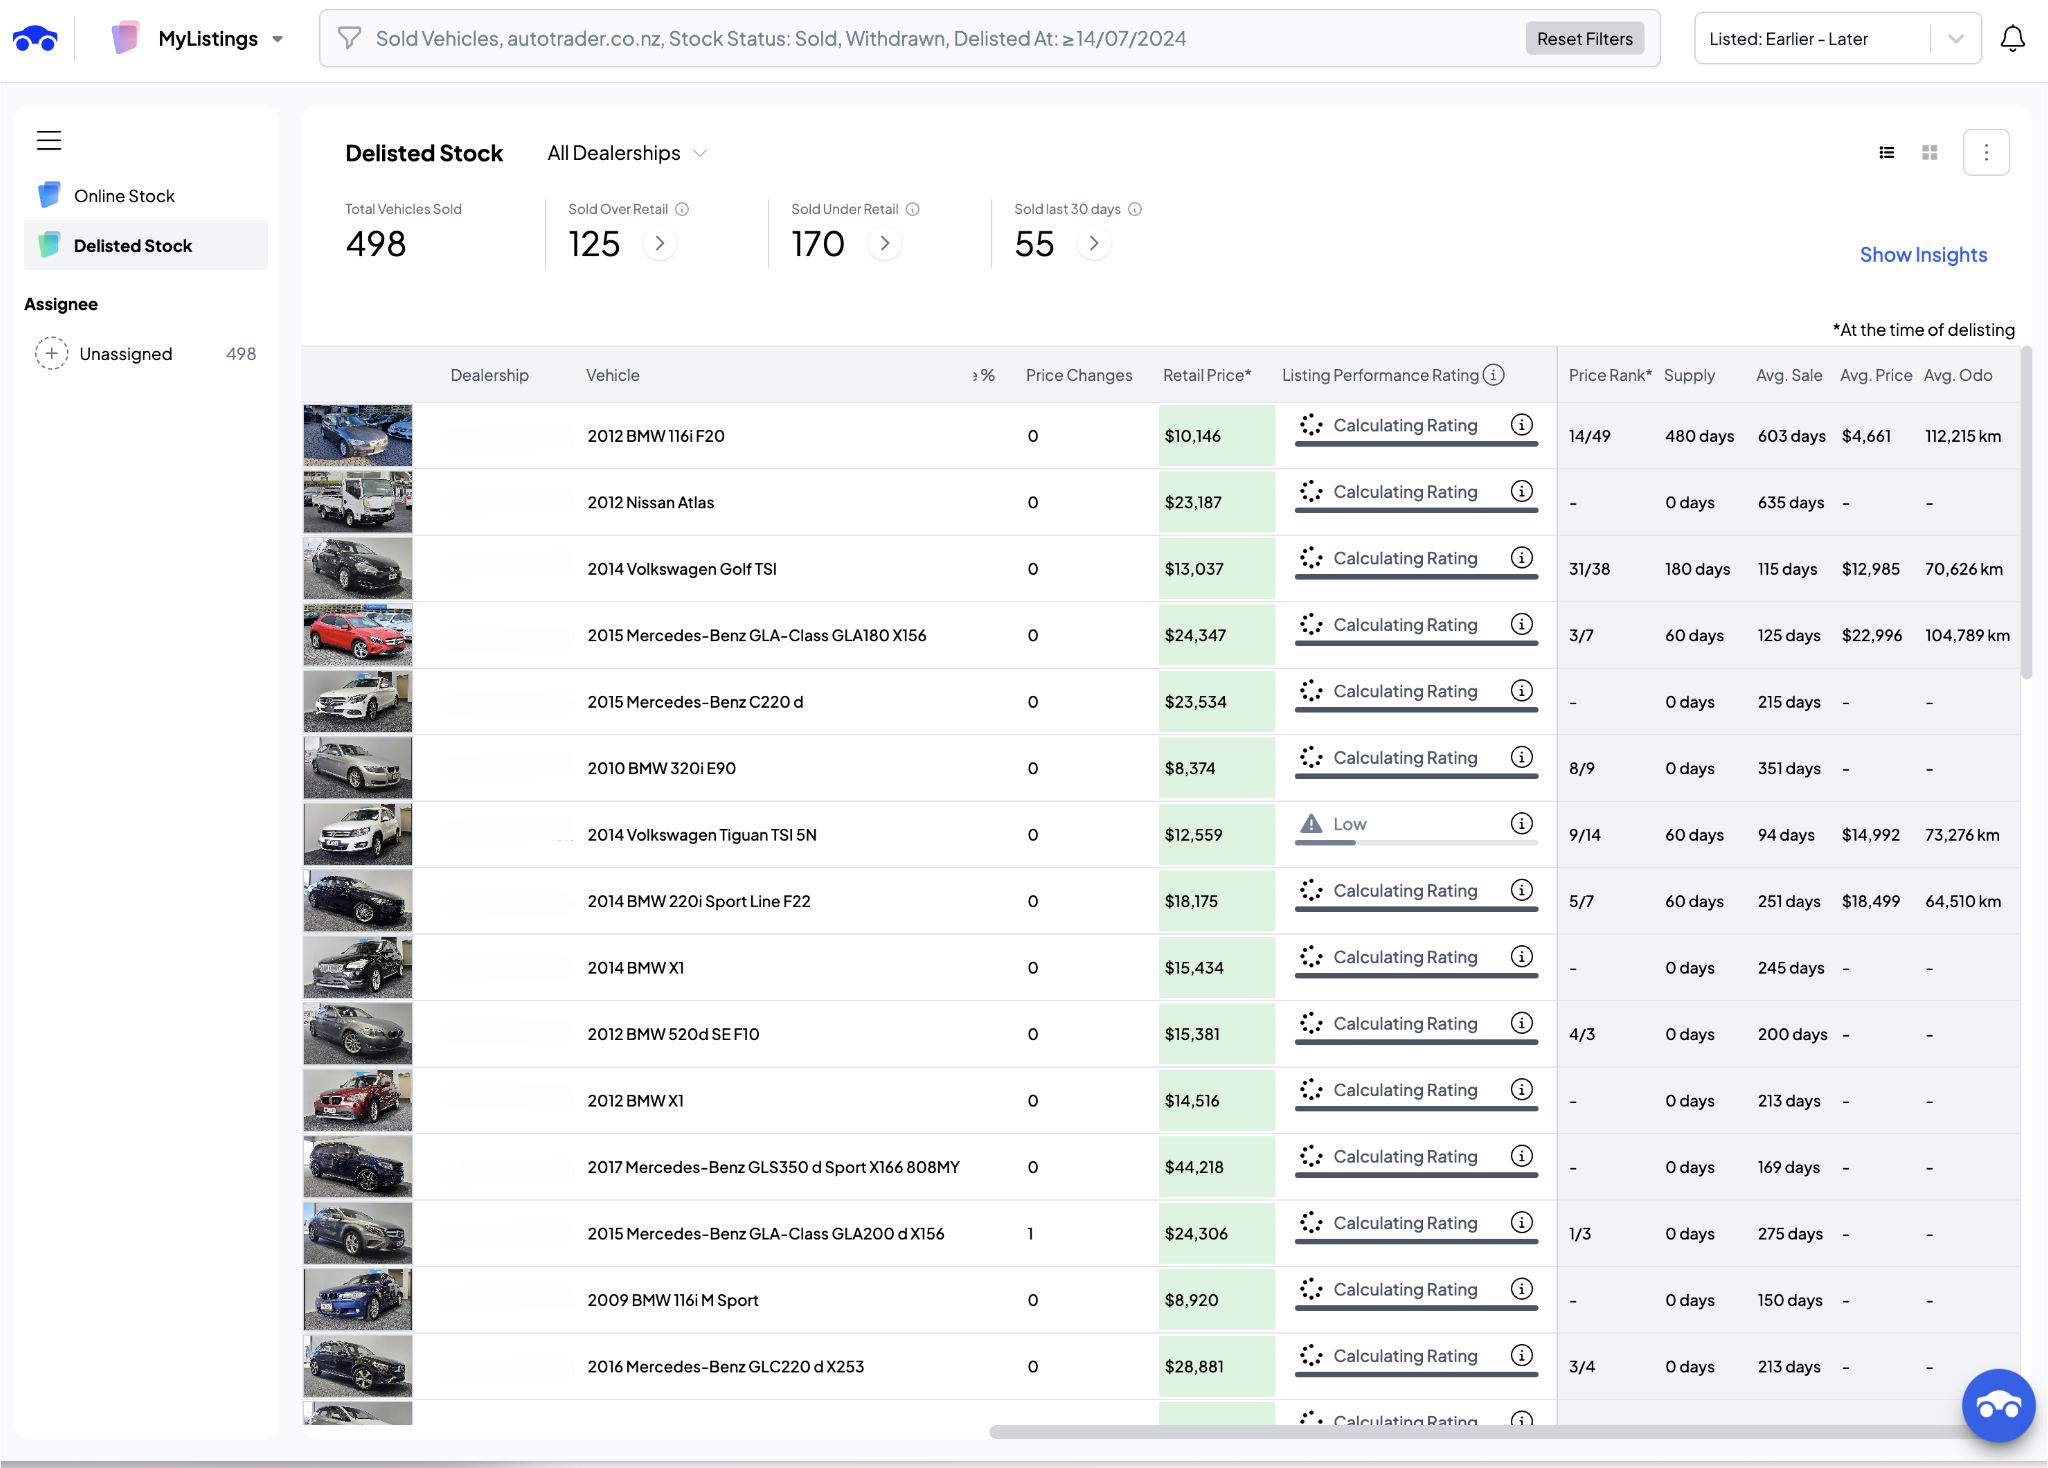This screenshot has height=1468, width=2048.
Task: Open rating info for 2016 Mercedes-Benz GLC220 d
Action: click(1522, 1356)
